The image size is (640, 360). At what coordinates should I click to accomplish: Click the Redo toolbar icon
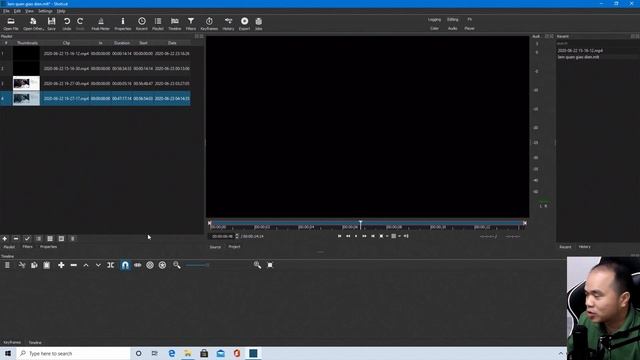pos(80,24)
